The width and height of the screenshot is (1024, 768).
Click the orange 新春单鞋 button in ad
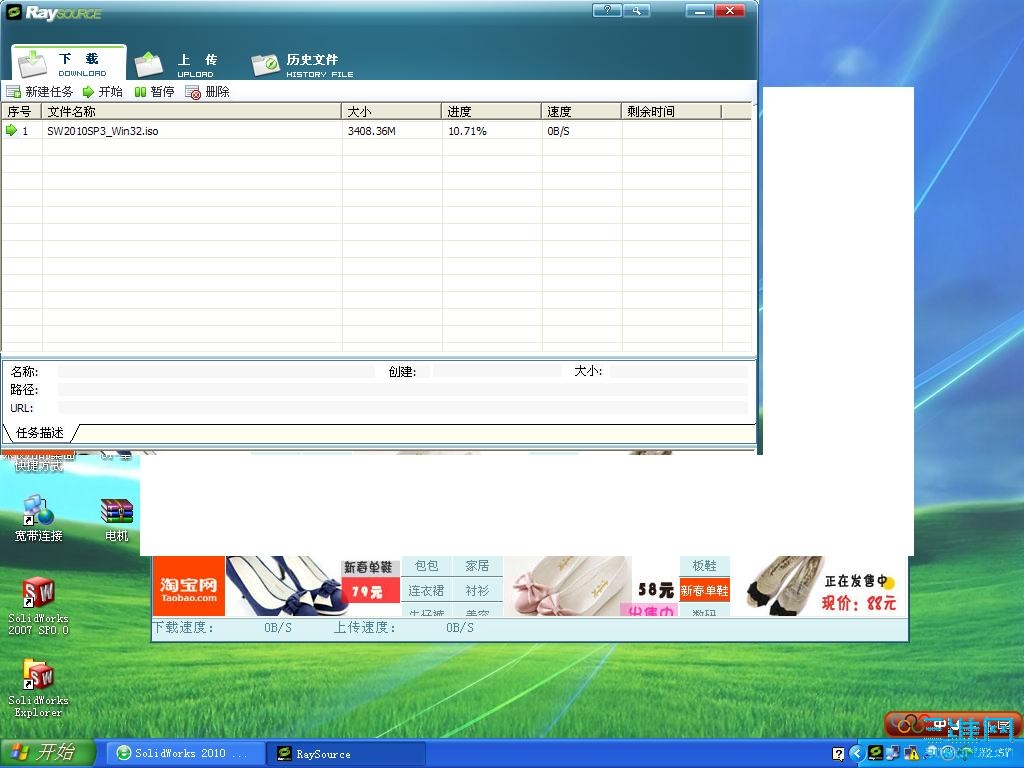704,590
